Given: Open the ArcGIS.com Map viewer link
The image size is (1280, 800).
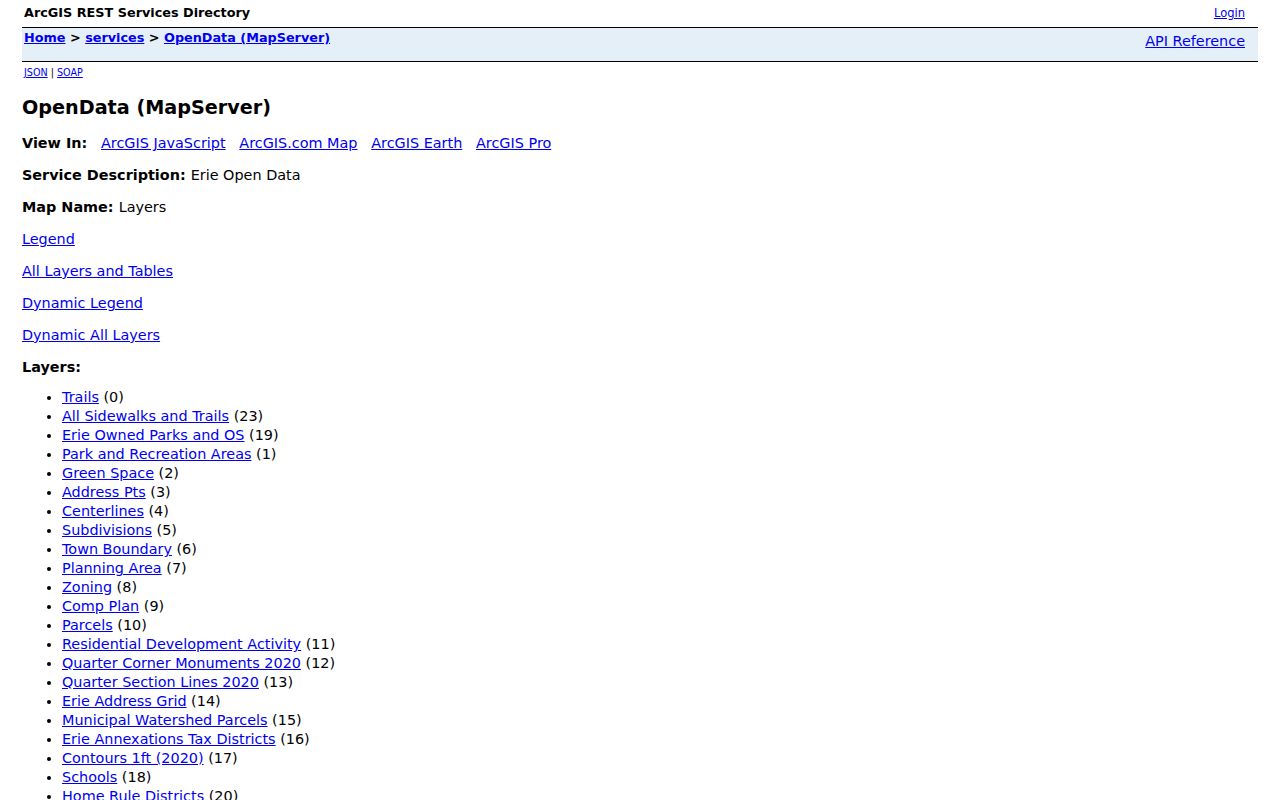Looking at the screenshot, I should point(298,143).
